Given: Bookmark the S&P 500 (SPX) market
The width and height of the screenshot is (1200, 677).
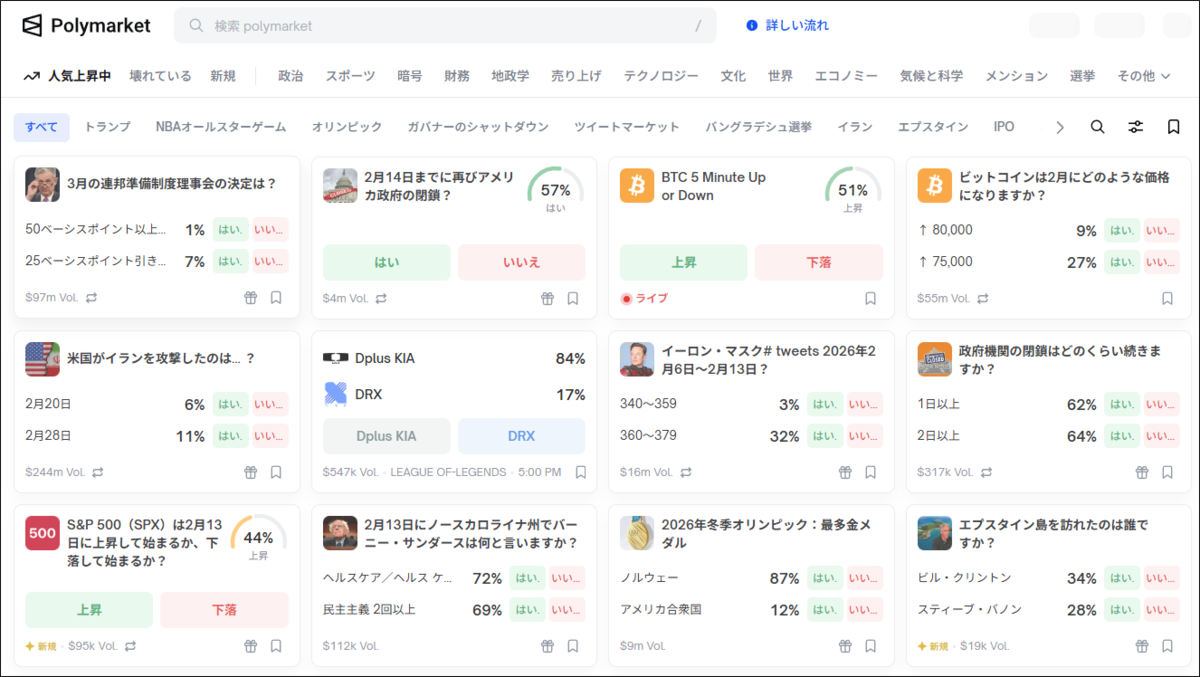Looking at the screenshot, I should (276, 646).
